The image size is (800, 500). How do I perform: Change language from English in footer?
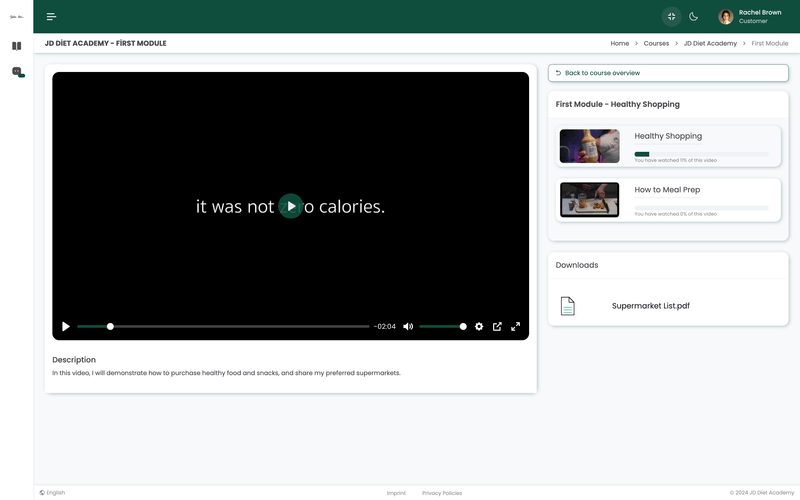(x=52, y=493)
